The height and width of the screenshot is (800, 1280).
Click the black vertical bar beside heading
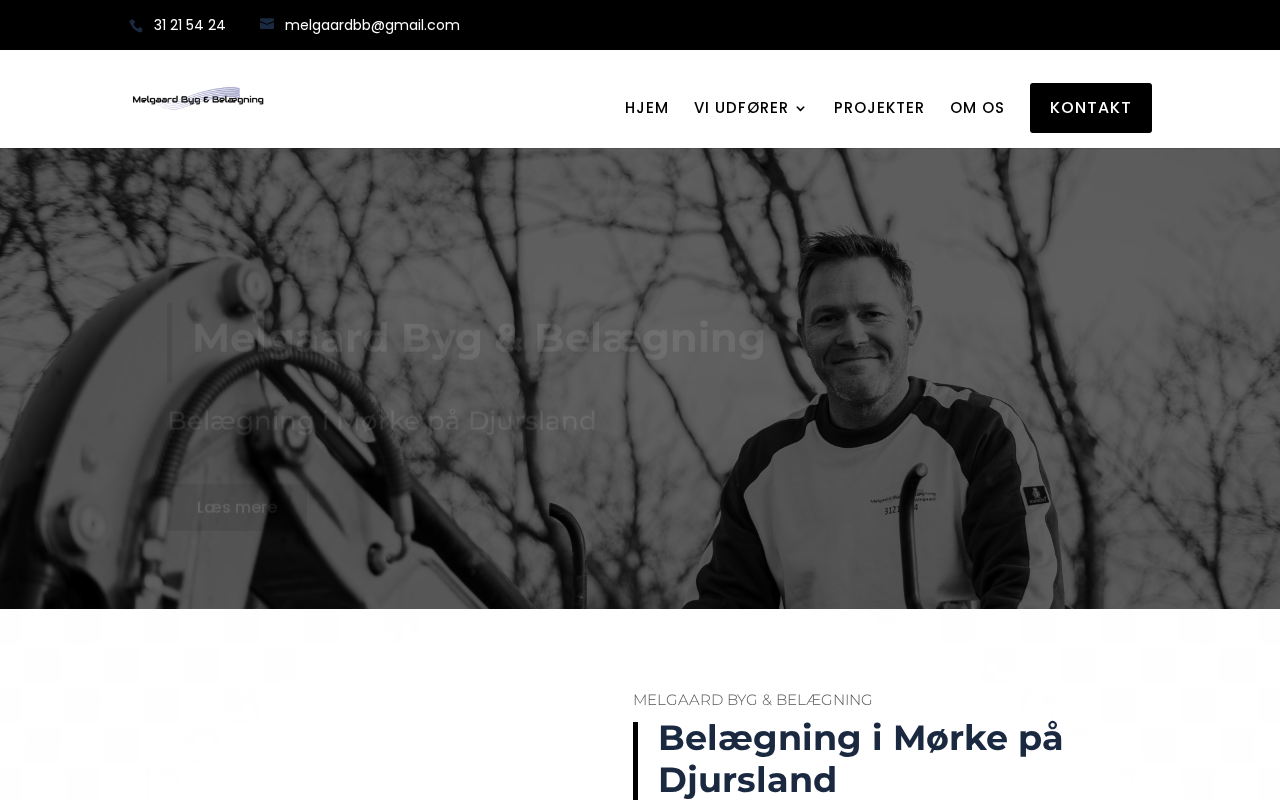635,761
